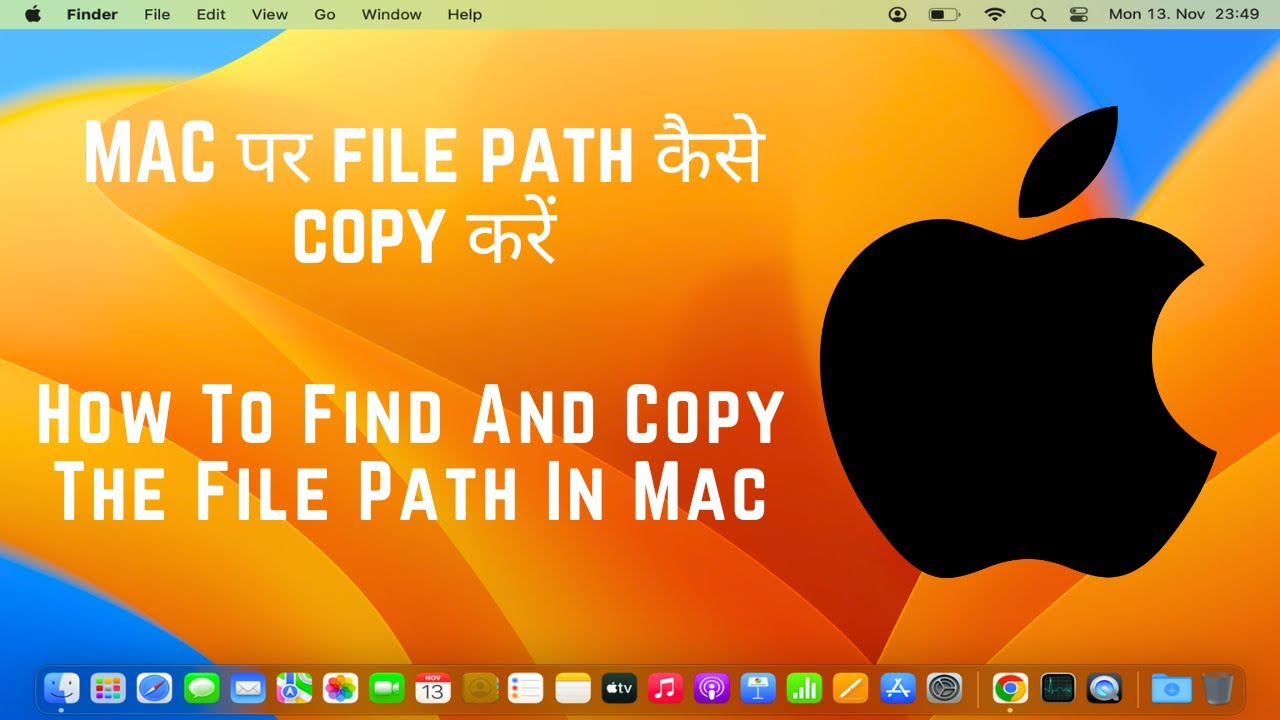Open the Edit menu
This screenshot has width=1280, height=720.
tap(211, 14)
